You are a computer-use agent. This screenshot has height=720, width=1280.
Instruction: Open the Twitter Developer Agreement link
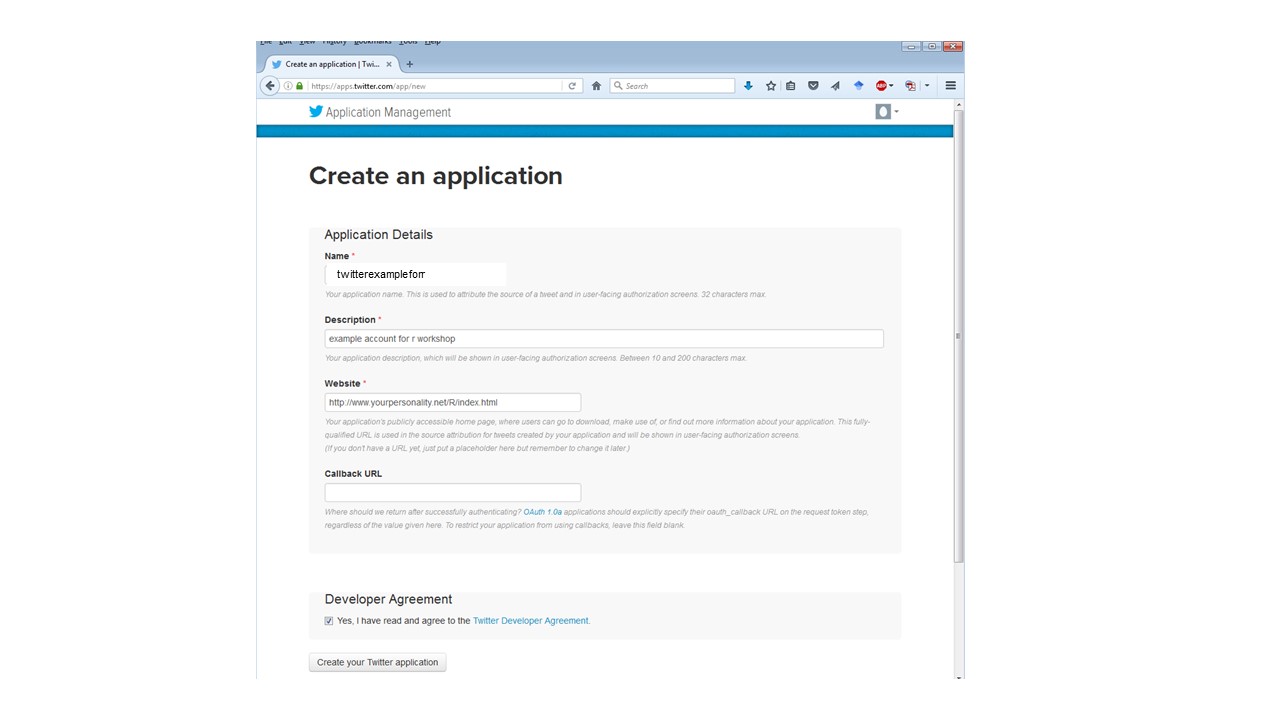[531, 621]
